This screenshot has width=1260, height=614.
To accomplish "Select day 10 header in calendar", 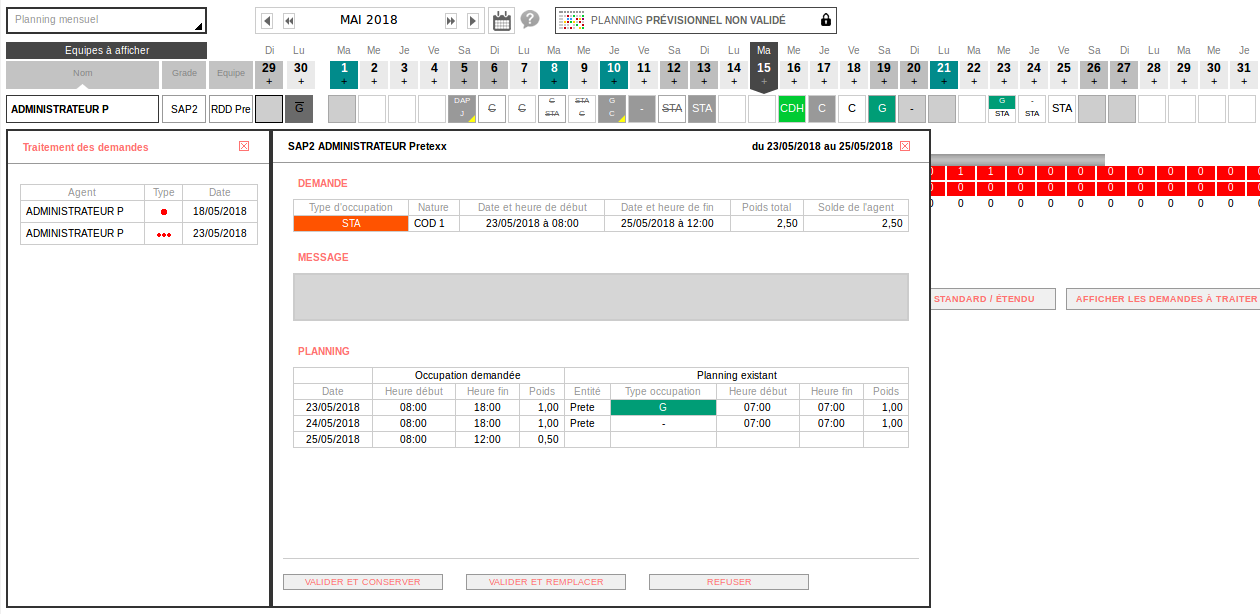I will click(613, 73).
